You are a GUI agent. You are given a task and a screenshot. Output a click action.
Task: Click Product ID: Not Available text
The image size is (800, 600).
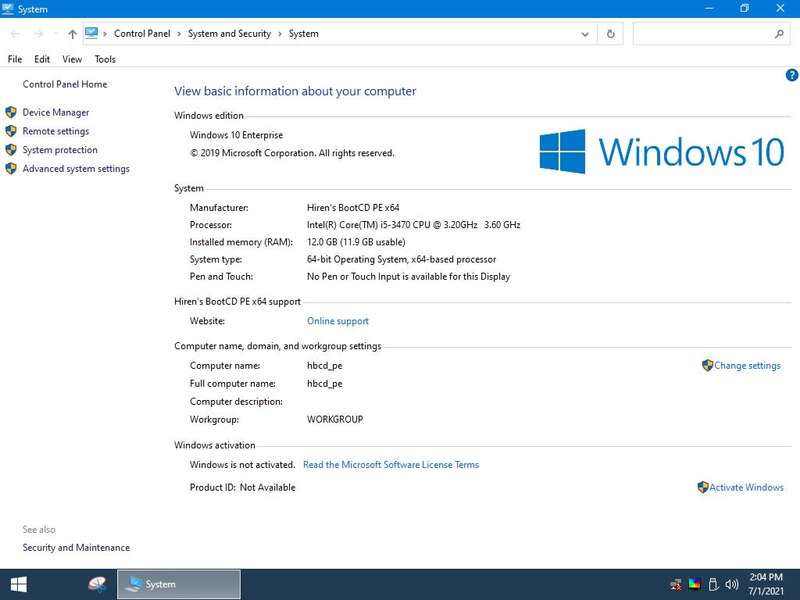point(243,488)
